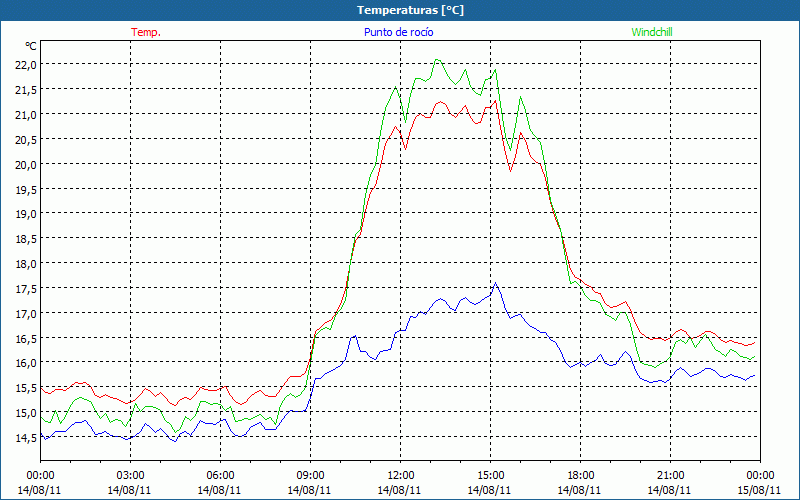Image resolution: width=800 pixels, height=500 pixels.
Task: Click the 18,5 y-axis value
Action: [x=27, y=239]
